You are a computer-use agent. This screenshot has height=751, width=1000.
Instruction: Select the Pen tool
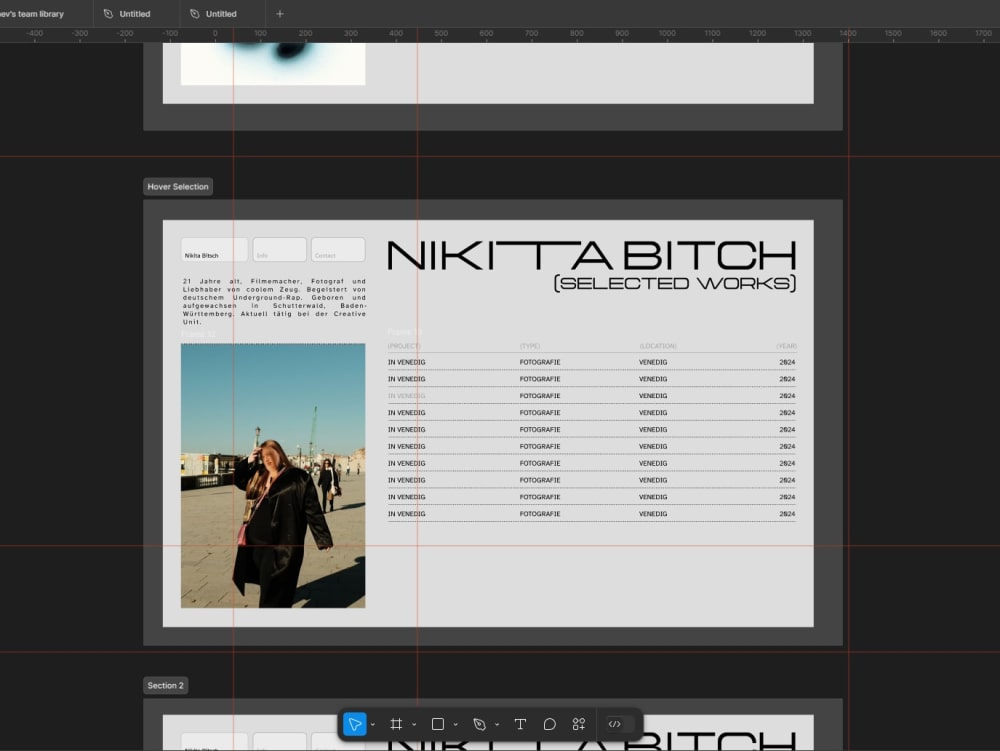479,724
